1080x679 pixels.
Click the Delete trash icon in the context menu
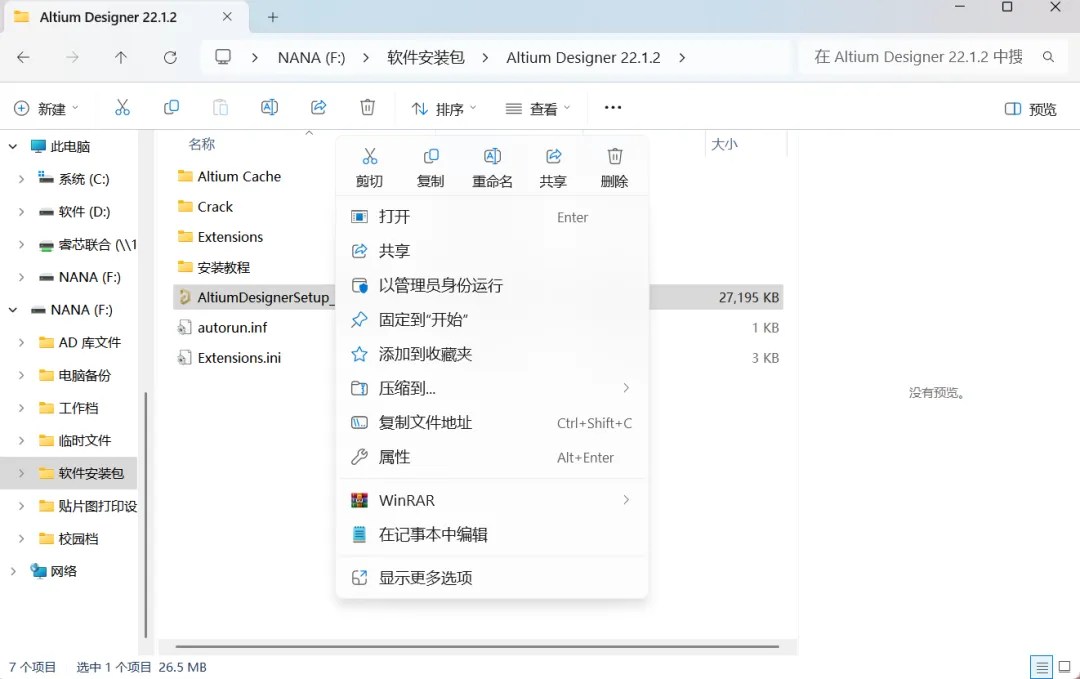(615, 156)
